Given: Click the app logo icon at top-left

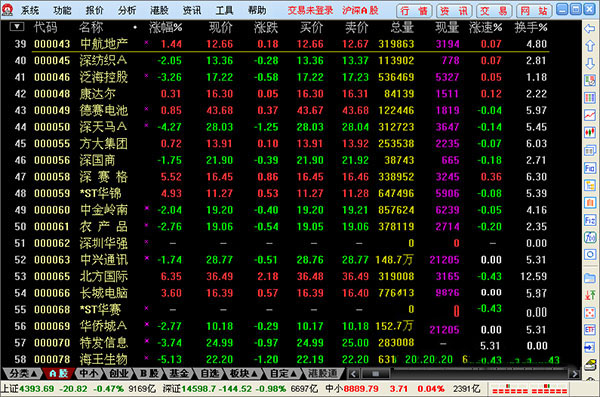Looking at the screenshot, I should (7, 10).
